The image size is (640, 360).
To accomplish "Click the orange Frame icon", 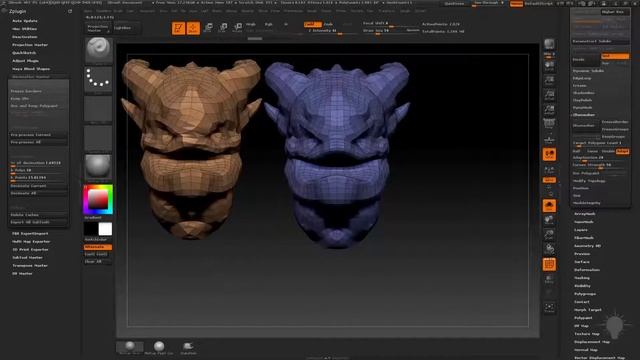I will point(549,206).
